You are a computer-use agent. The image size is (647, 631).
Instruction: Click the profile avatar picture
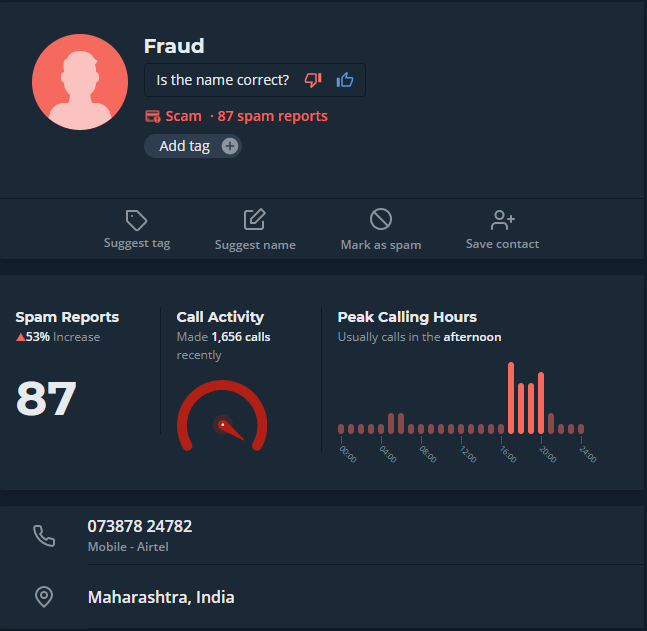(80, 82)
